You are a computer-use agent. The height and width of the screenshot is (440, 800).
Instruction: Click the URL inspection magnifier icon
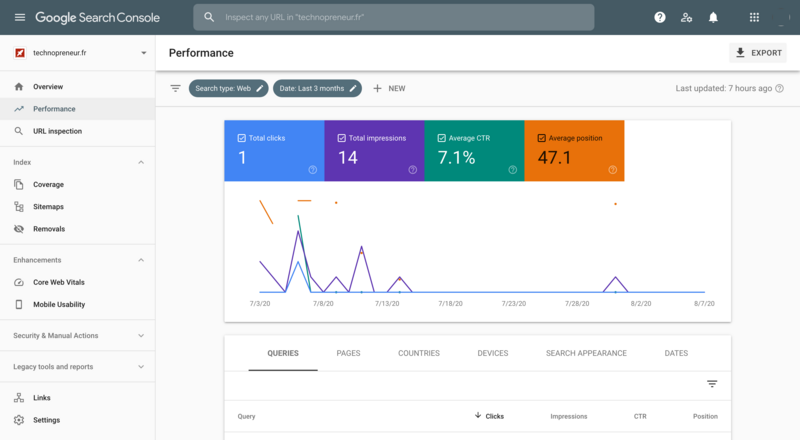click(19, 131)
